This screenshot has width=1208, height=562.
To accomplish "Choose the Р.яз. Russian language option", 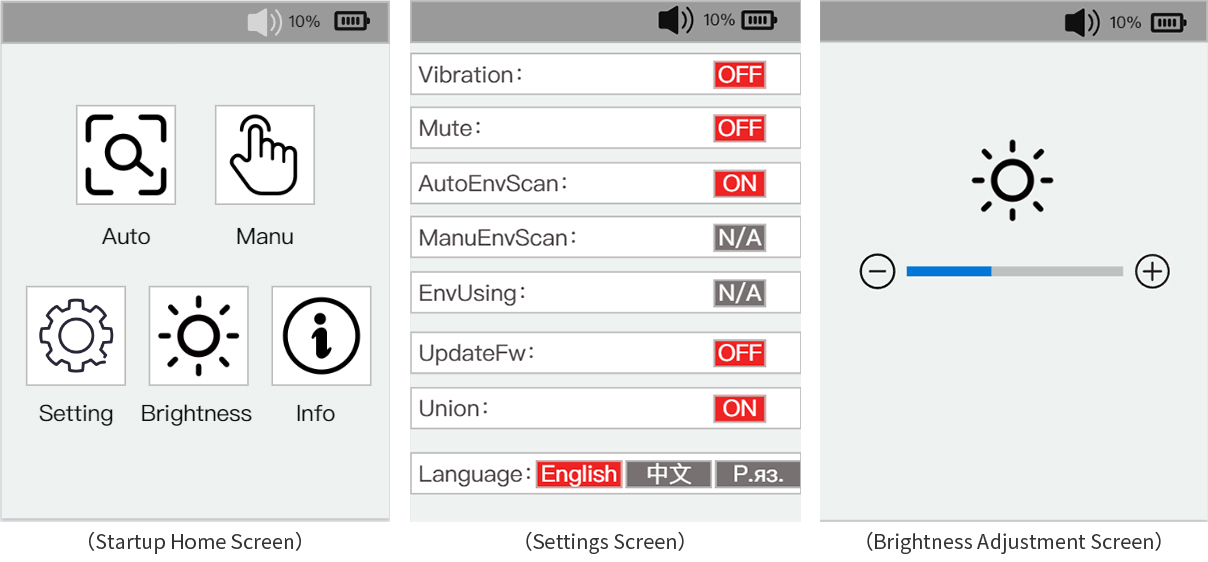I will pos(758,474).
